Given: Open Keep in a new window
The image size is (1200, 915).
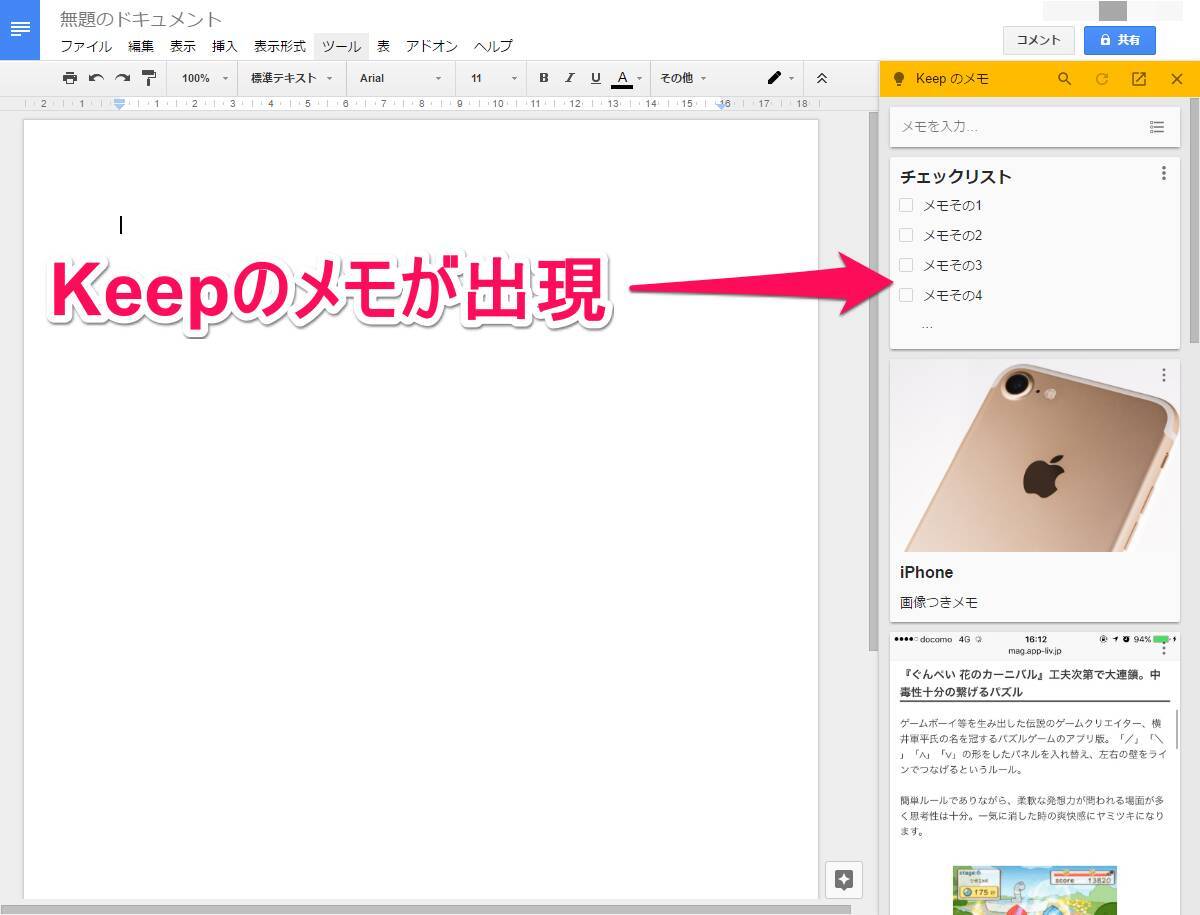Looking at the screenshot, I should (1139, 79).
